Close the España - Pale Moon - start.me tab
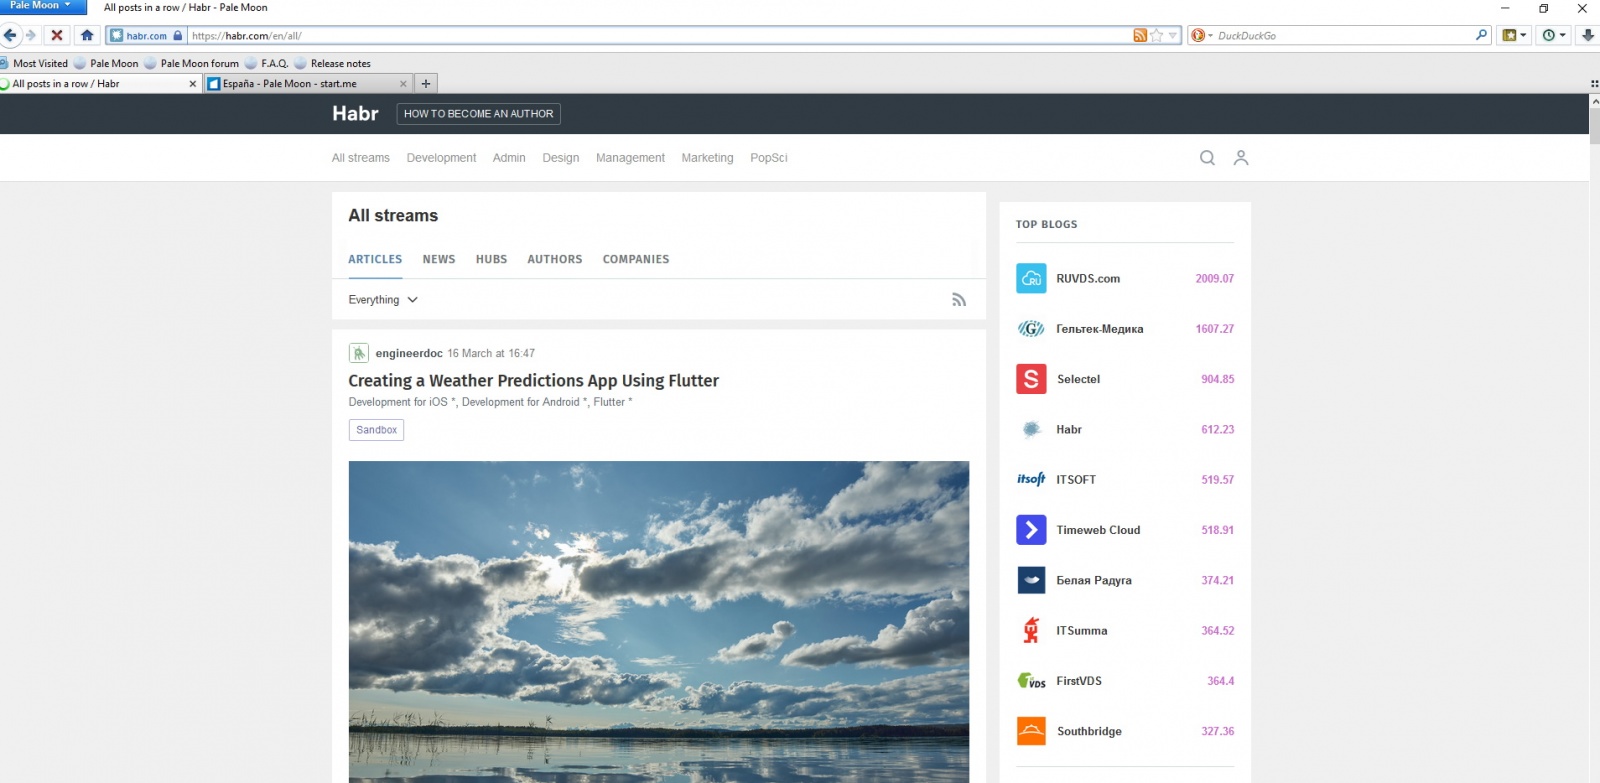This screenshot has width=1600, height=783. point(403,84)
